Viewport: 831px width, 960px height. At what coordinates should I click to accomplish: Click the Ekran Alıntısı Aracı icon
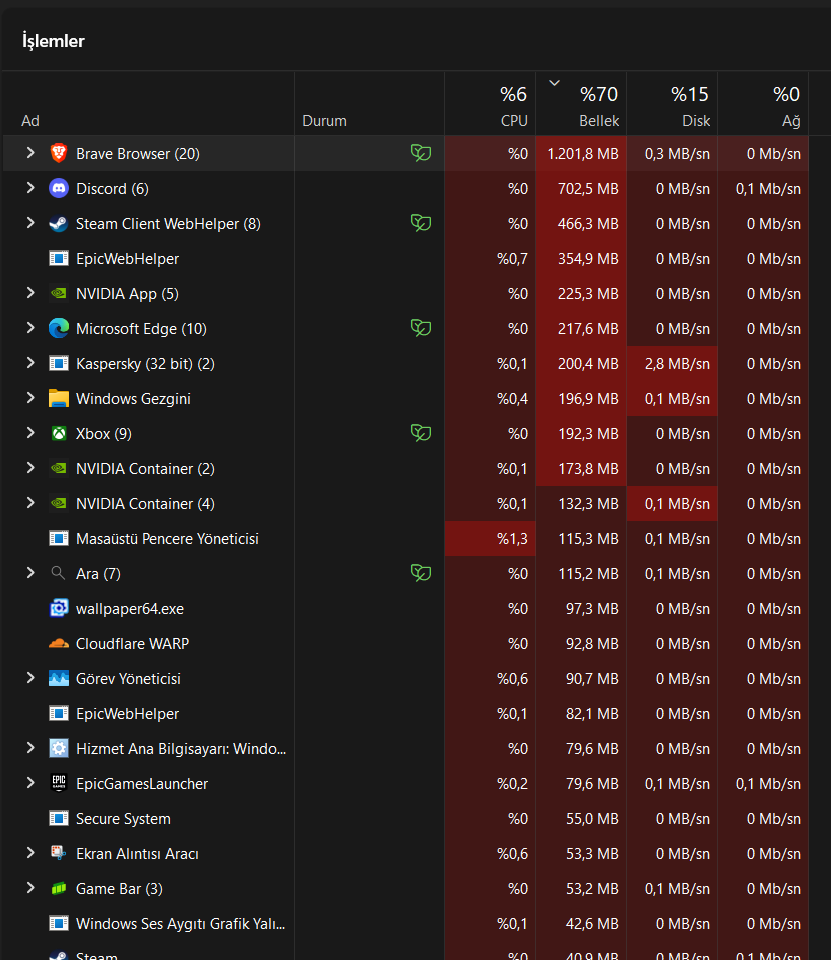59,853
